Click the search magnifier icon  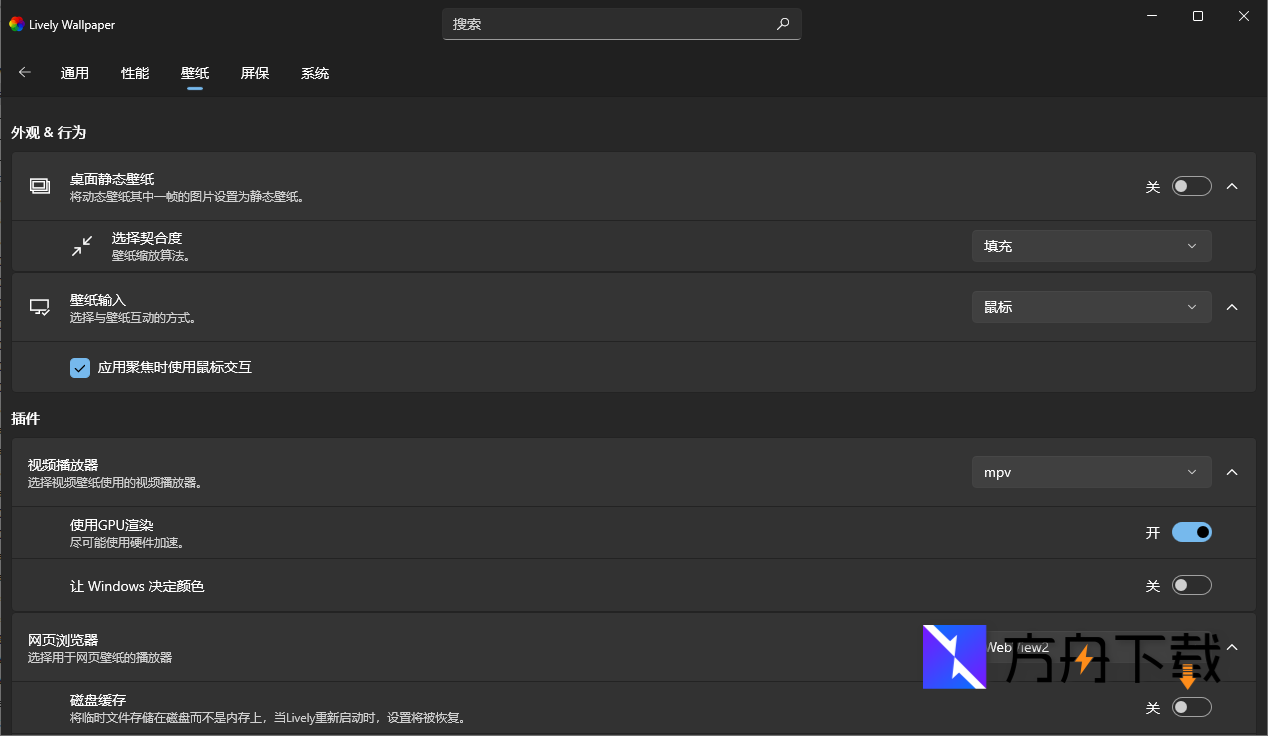coord(783,24)
